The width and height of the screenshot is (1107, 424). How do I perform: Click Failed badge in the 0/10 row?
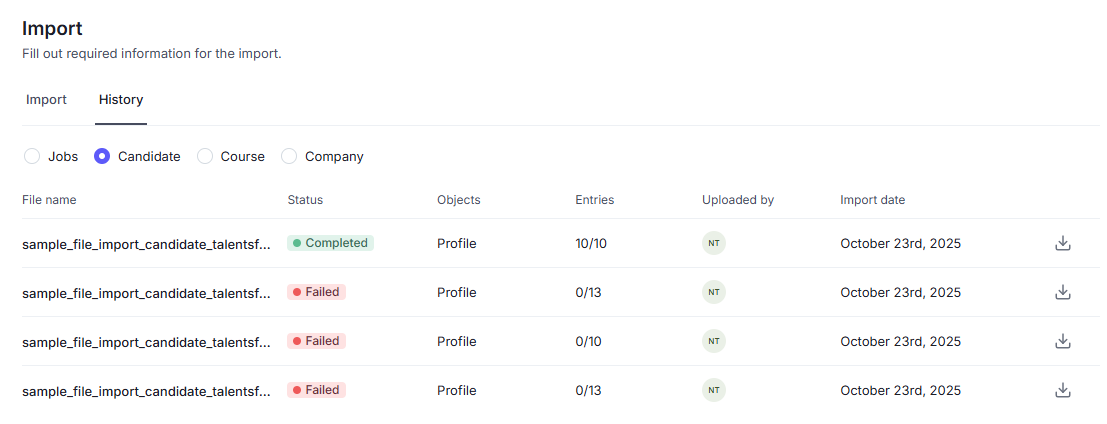click(316, 341)
